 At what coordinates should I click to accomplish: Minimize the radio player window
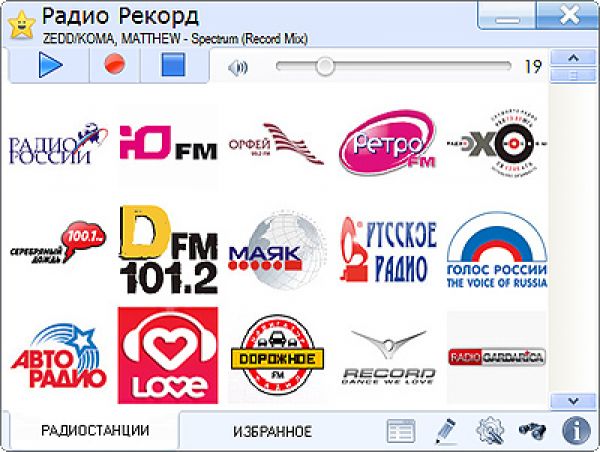(507, 16)
